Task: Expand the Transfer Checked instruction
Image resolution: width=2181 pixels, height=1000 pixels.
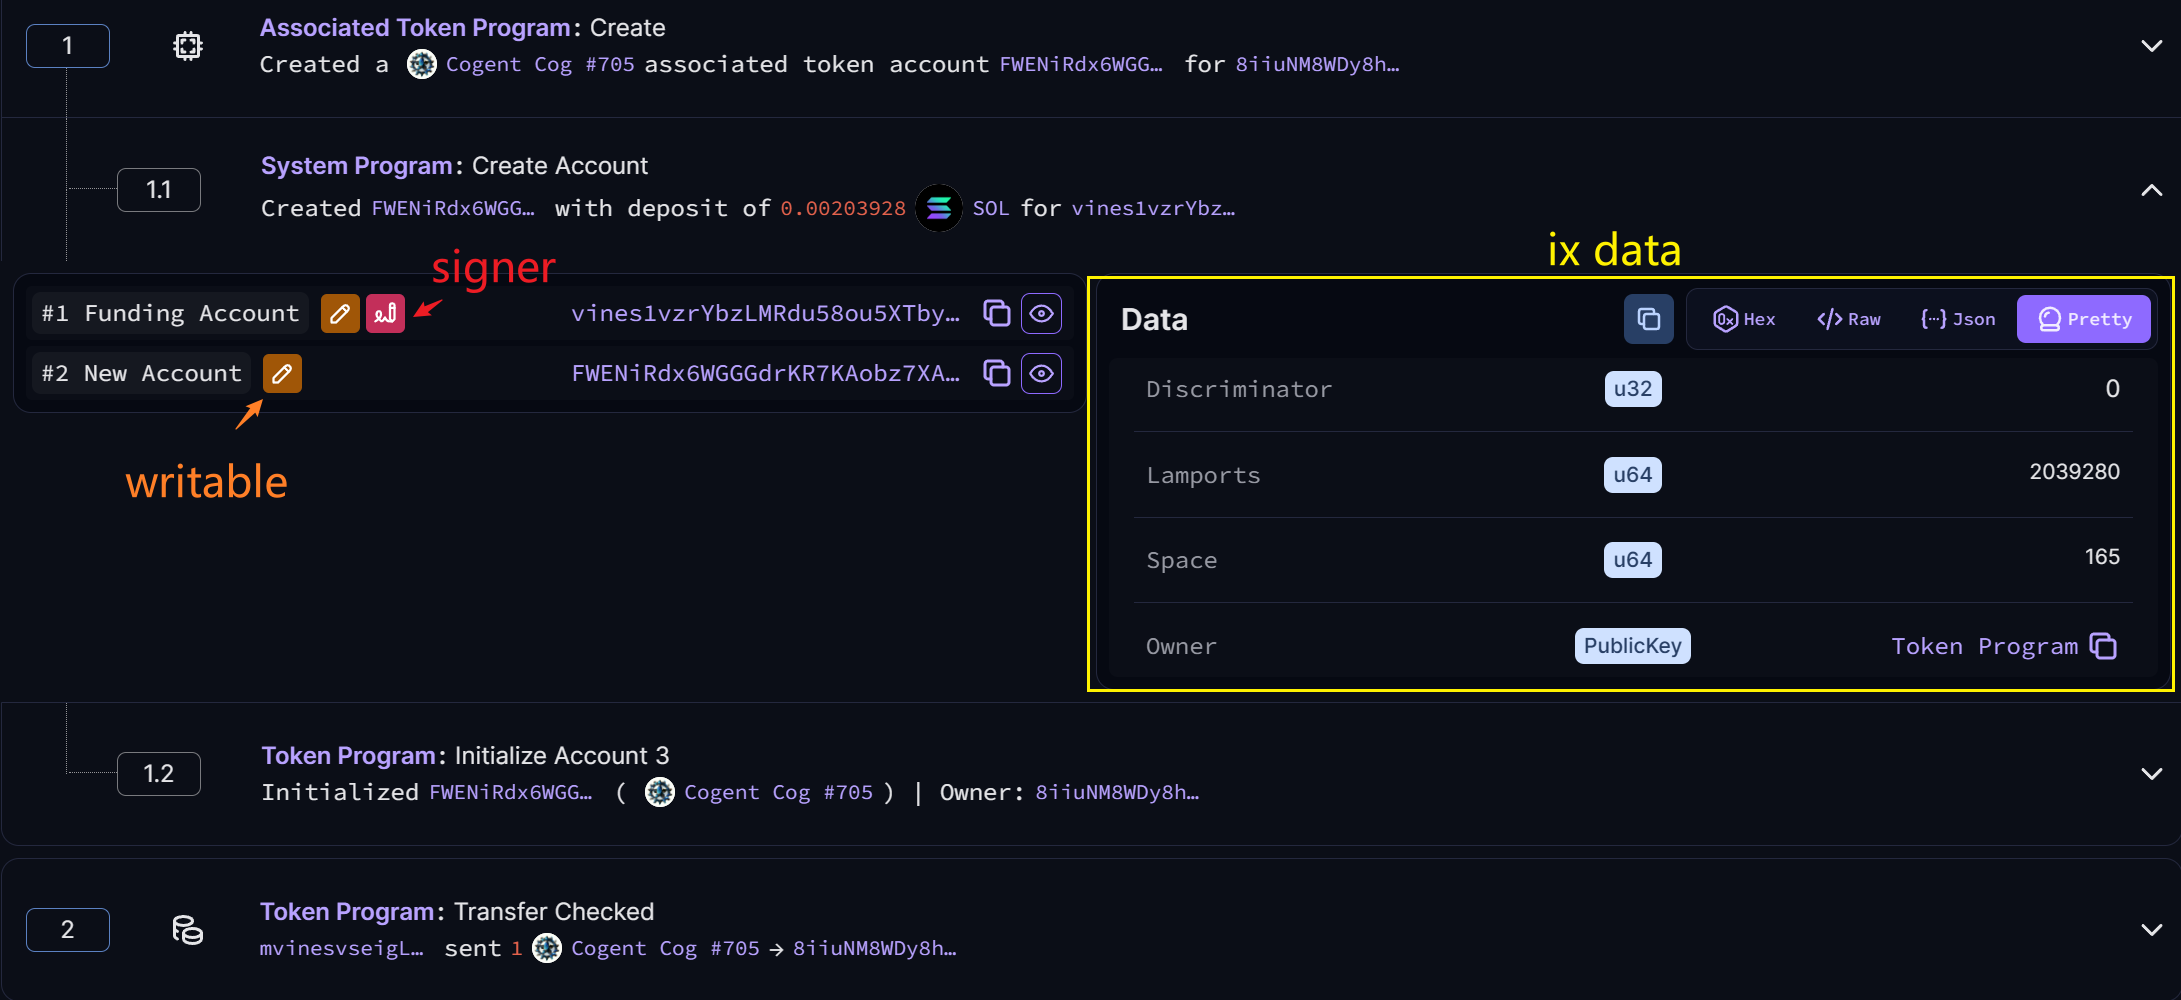Action: [2151, 929]
